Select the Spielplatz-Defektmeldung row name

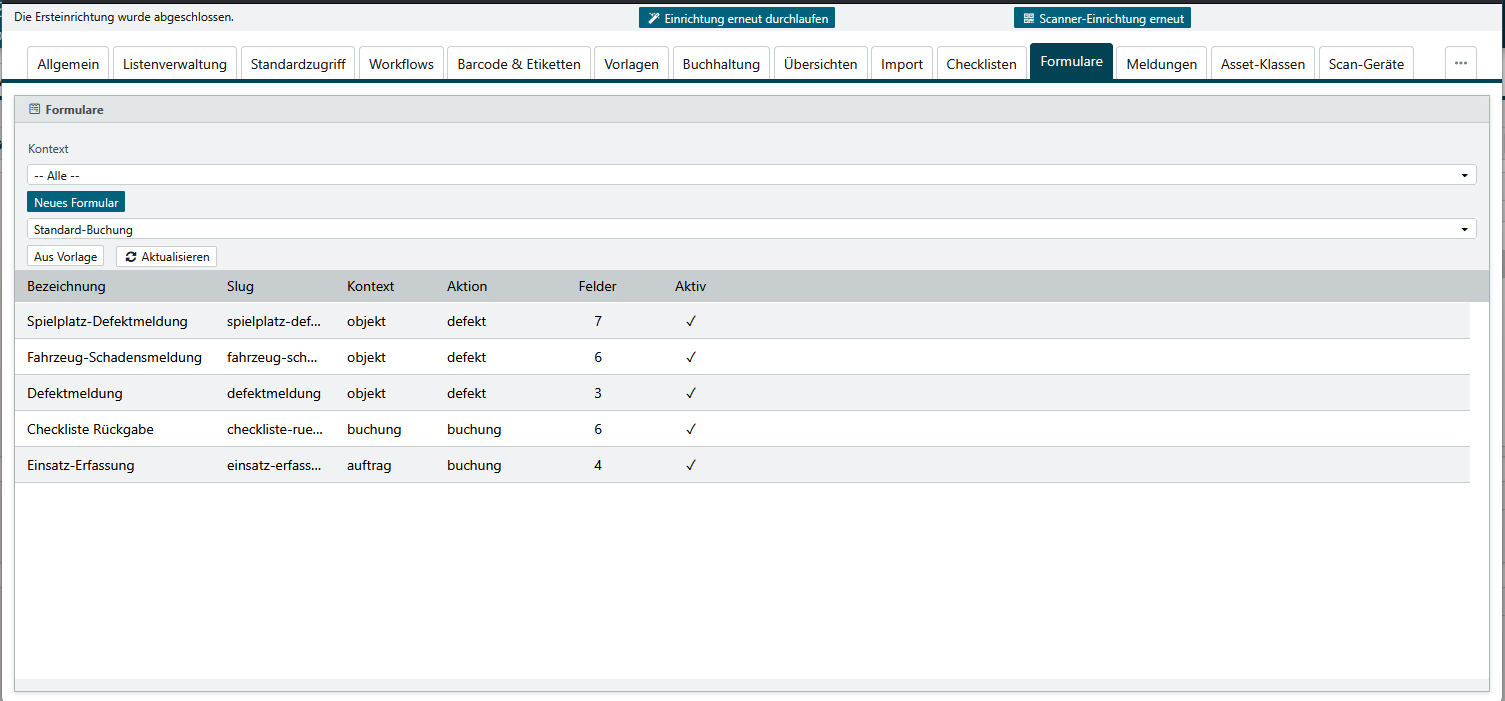(107, 321)
